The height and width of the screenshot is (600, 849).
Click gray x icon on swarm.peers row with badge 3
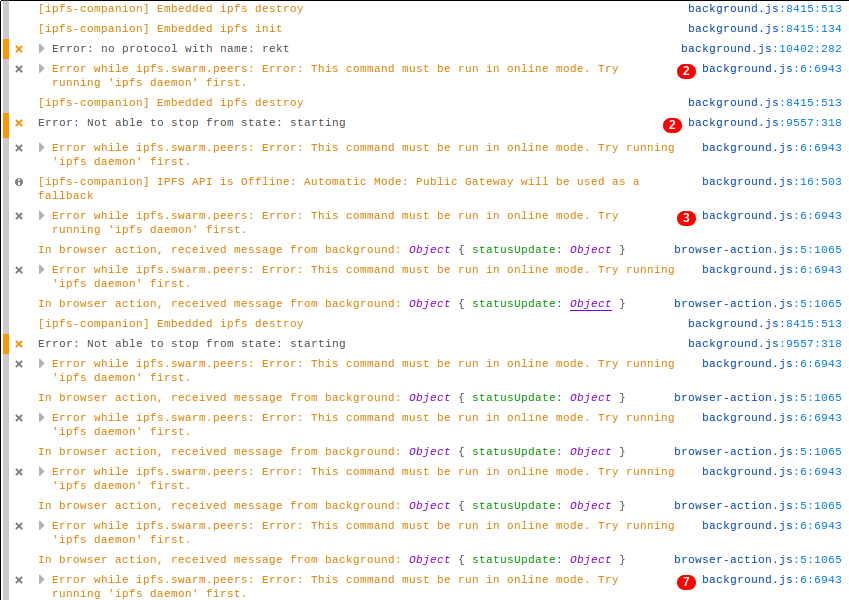coord(19,216)
